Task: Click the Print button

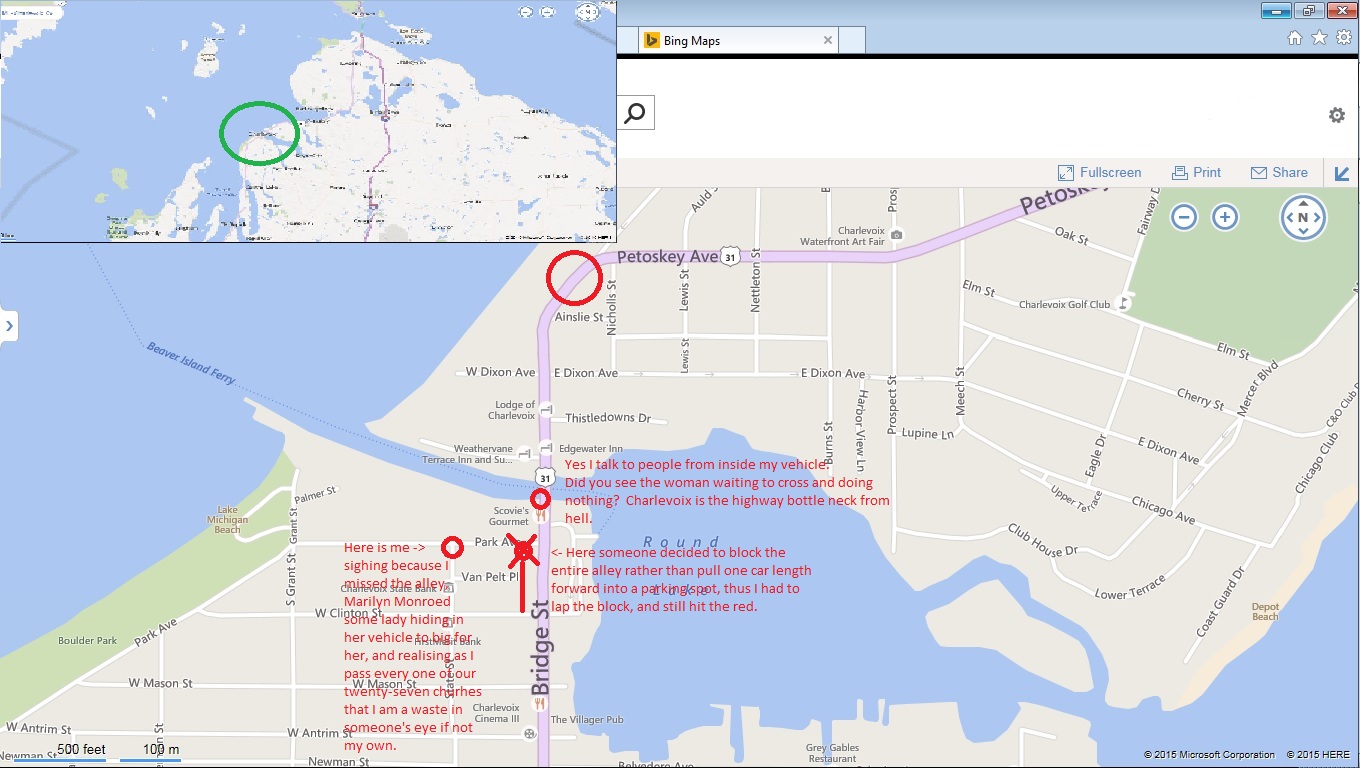Action: (x=1196, y=172)
